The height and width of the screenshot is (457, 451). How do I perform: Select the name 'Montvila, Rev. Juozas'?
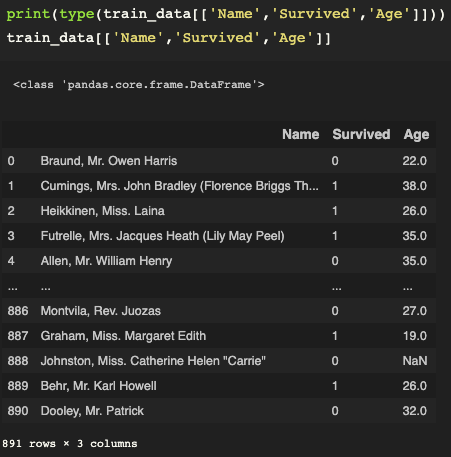pos(101,311)
